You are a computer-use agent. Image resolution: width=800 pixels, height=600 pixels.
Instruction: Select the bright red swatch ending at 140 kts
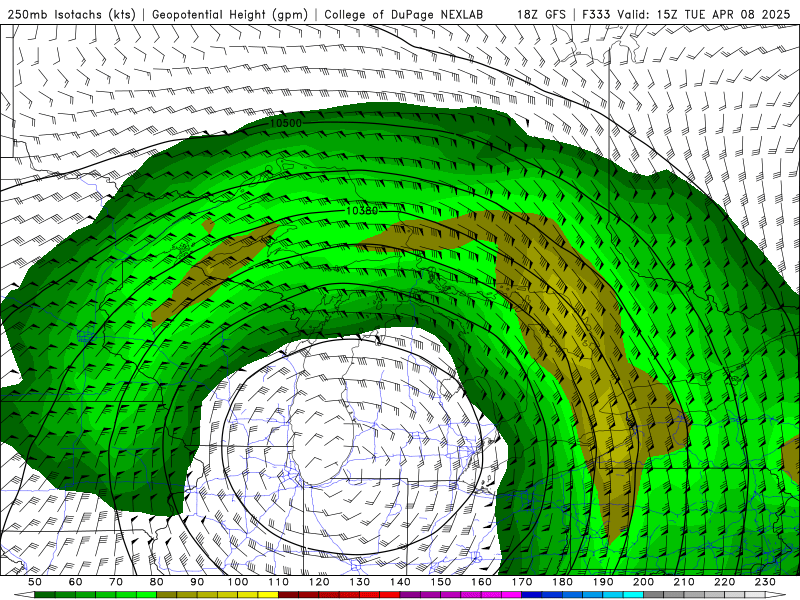click(x=390, y=595)
